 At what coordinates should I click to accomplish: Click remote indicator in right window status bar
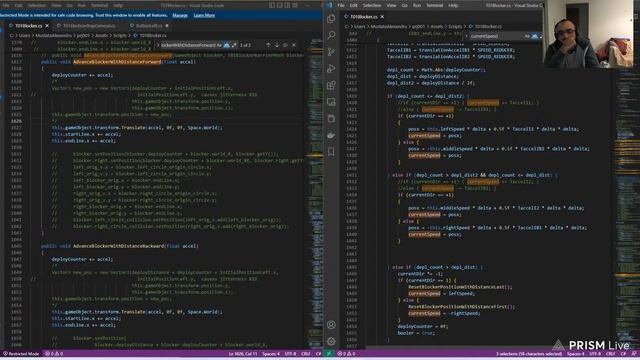tap(329, 353)
